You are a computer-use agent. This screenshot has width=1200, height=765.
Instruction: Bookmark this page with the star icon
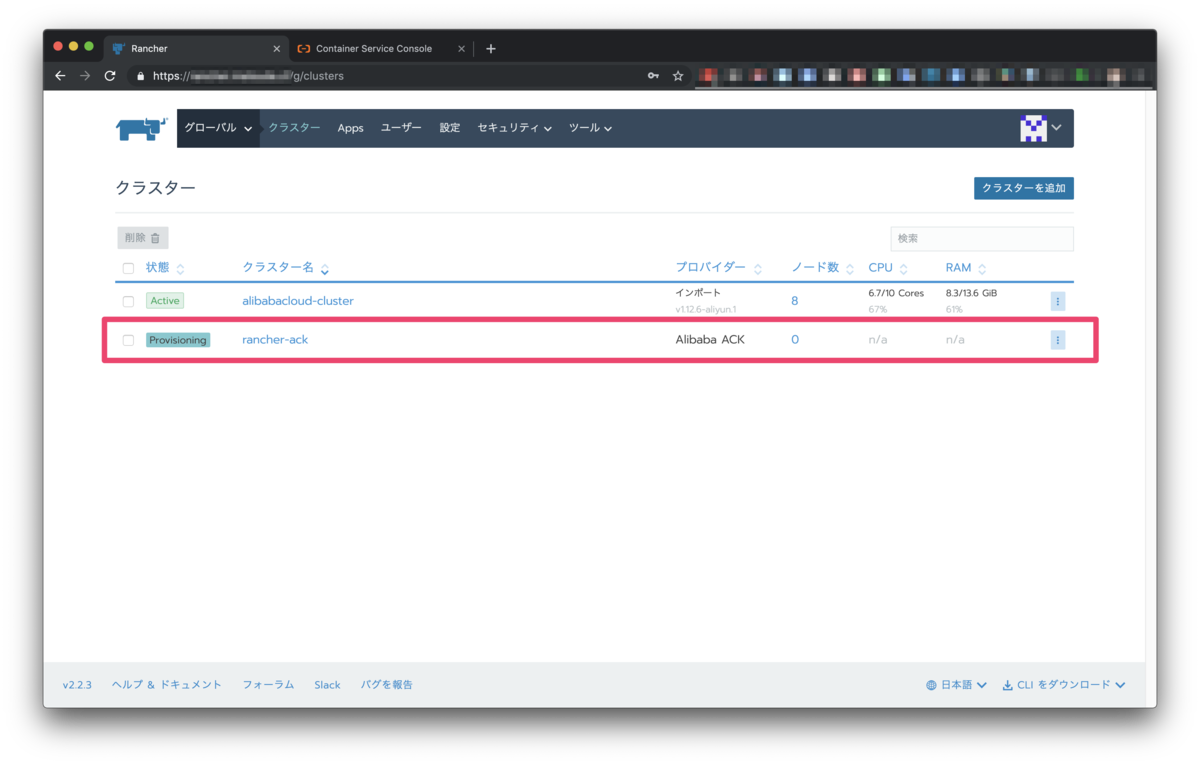[x=678, y=76]
